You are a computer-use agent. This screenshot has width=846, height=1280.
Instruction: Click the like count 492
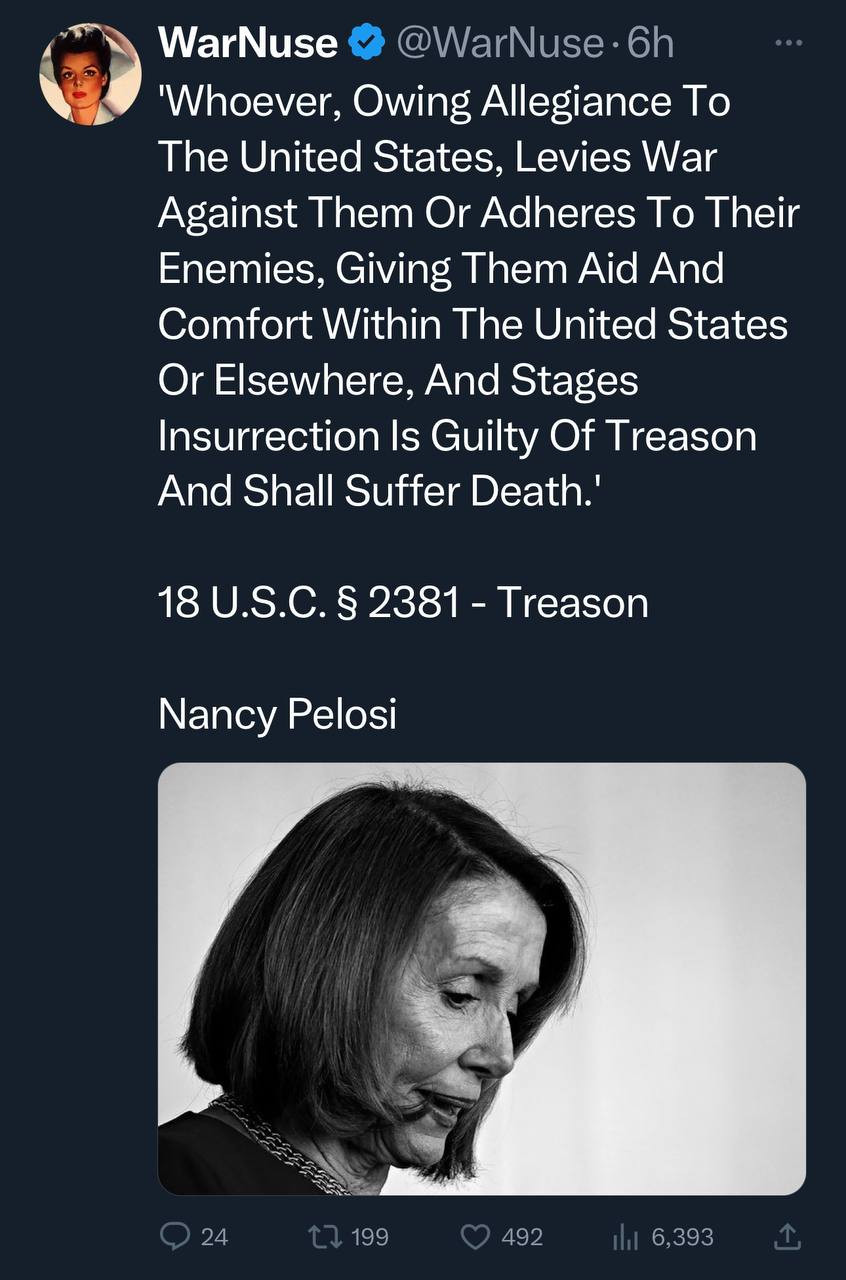(522, 1237)
